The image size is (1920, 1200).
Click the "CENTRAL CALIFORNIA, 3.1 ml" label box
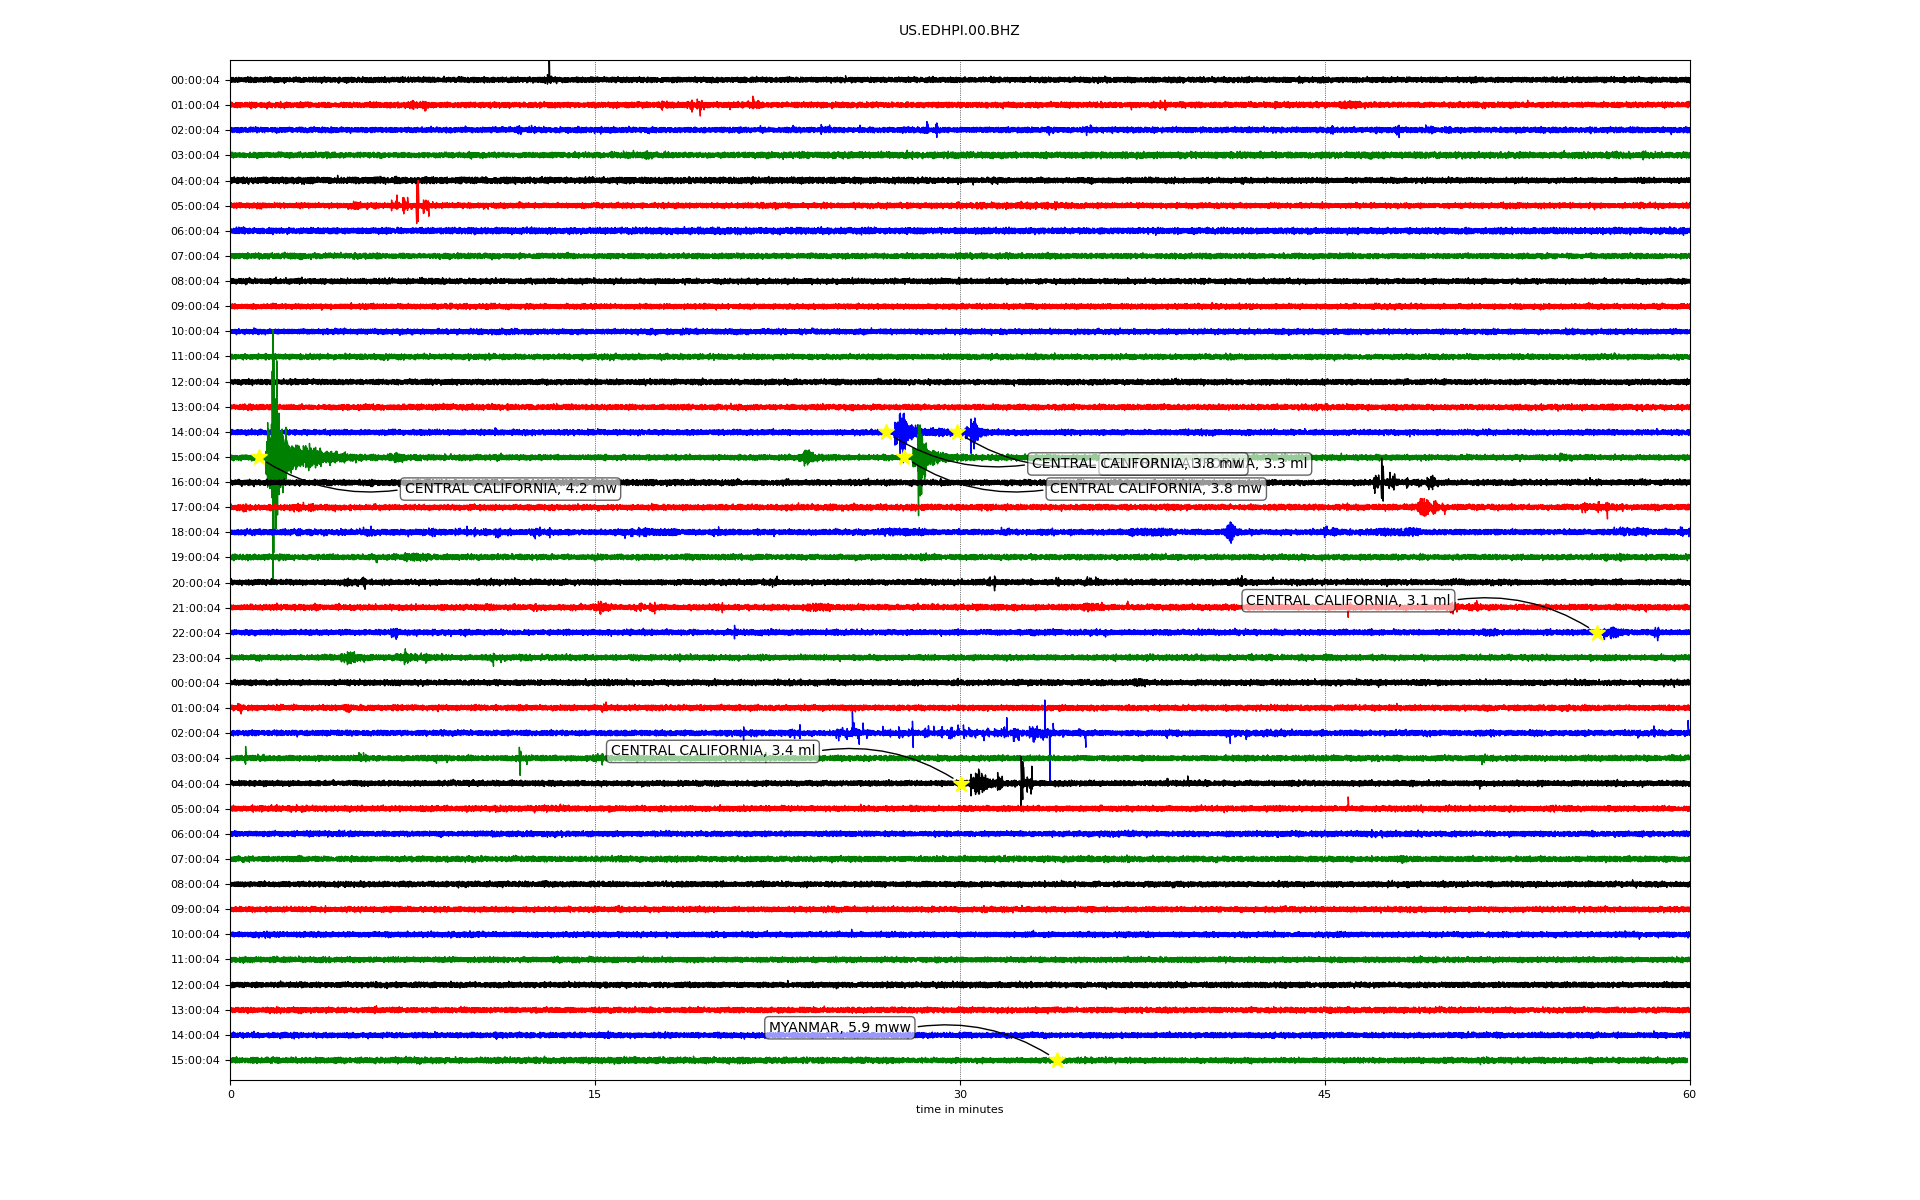tap(1347, 601)
